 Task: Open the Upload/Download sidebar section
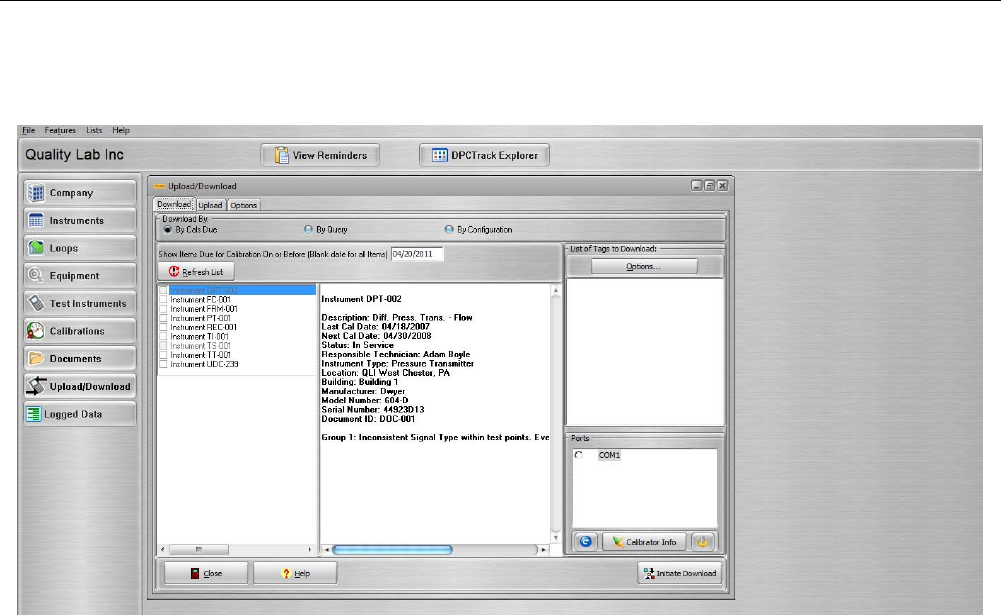coord(80,386)
